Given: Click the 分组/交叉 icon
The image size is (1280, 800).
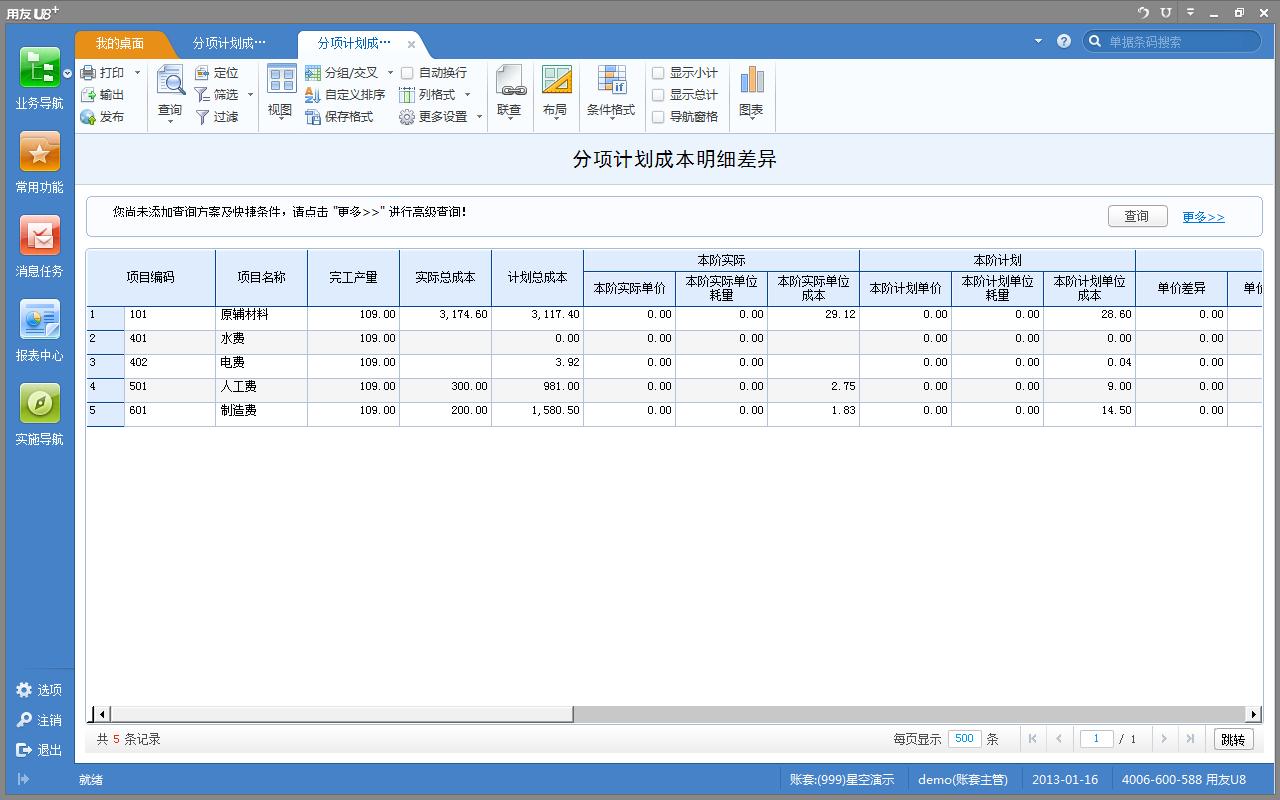Looking at the screenshot, I should tap(313, 73).
